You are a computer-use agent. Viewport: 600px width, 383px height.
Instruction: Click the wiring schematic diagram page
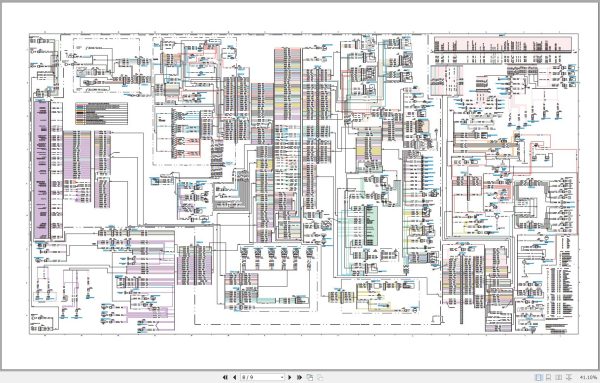click(x=300, y=186)
